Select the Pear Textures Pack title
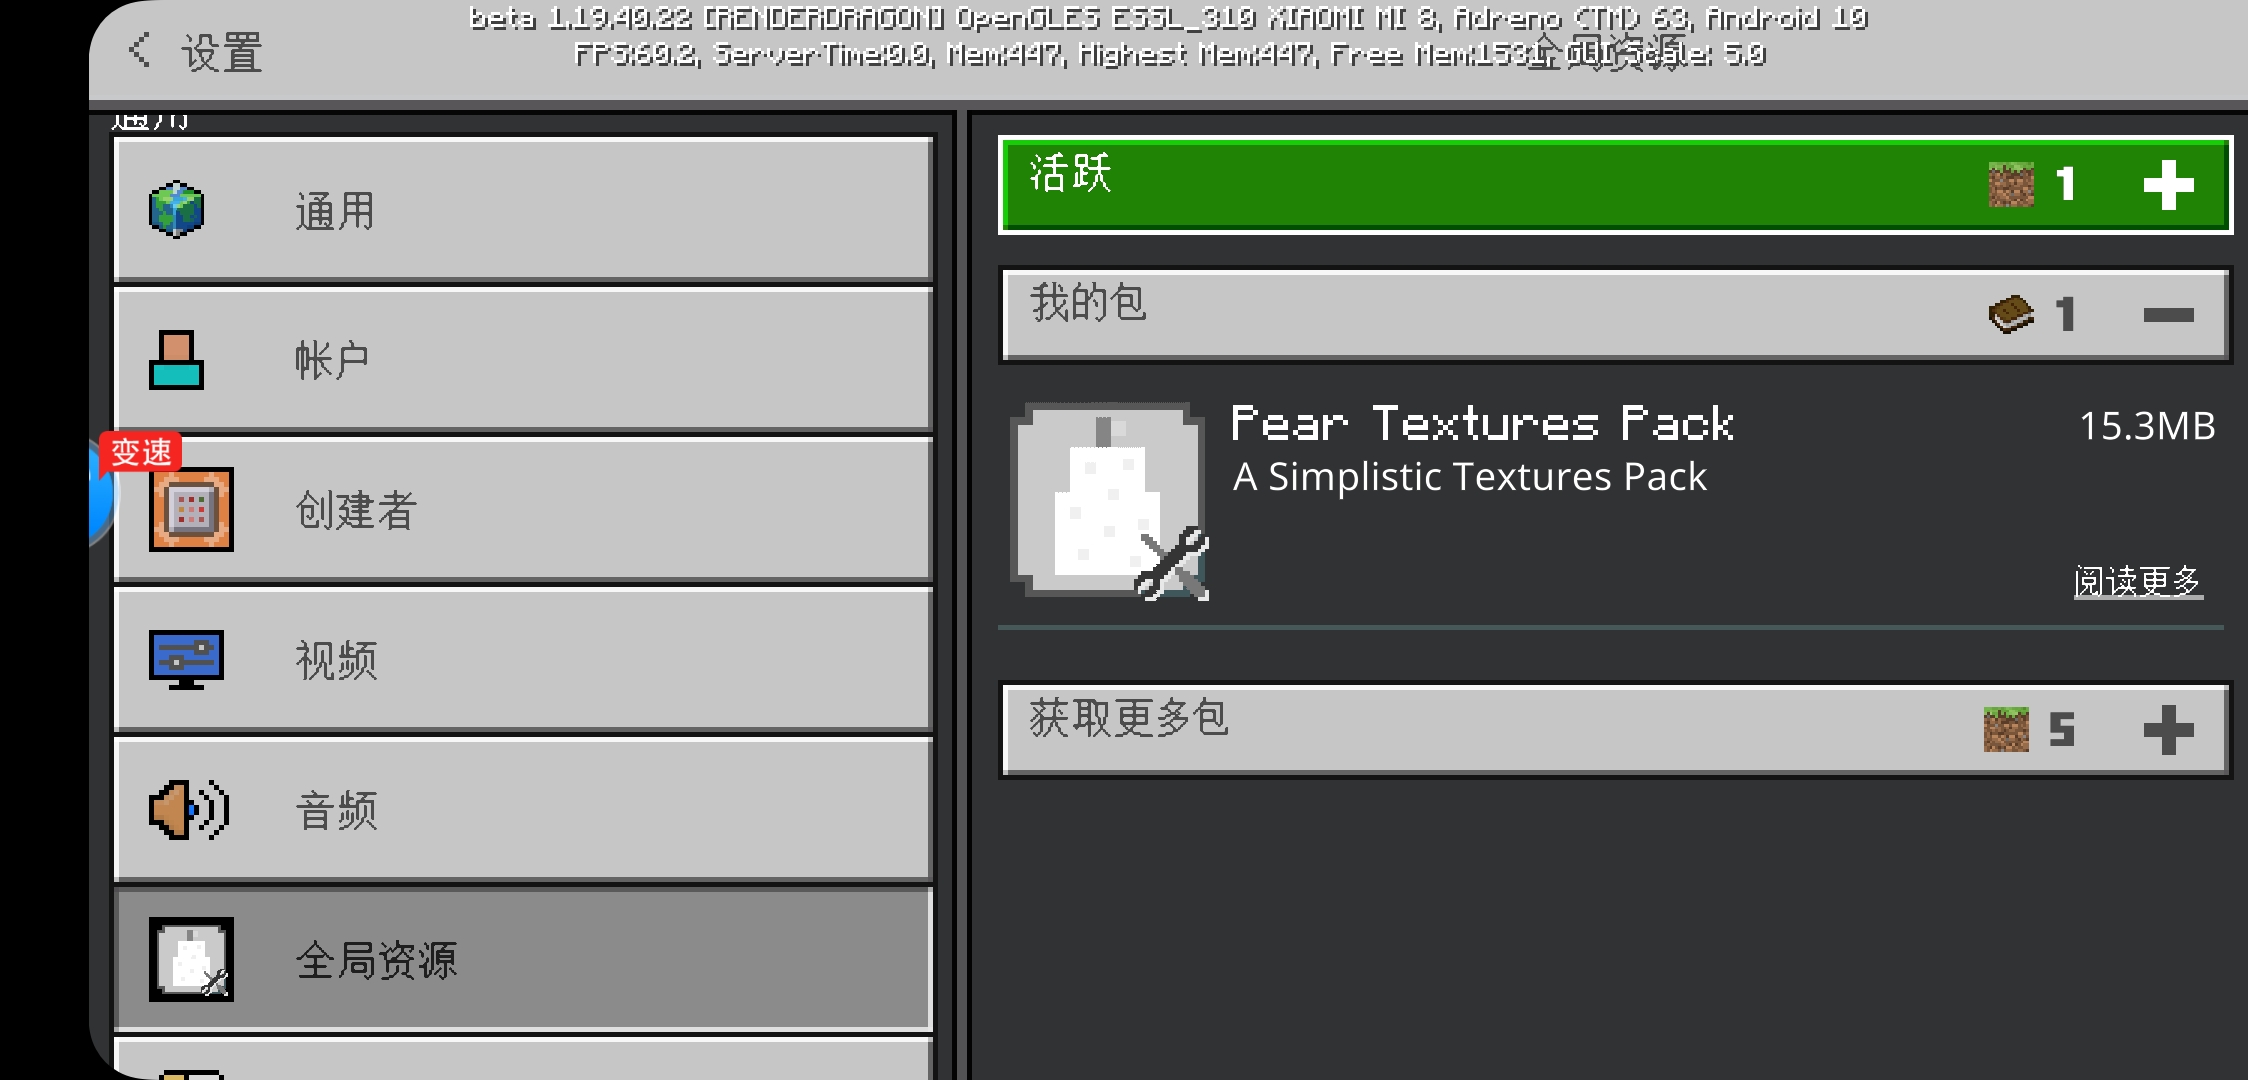Image resolution: width=2248 pixels, height=1080 pixels. coord(1482,424)
